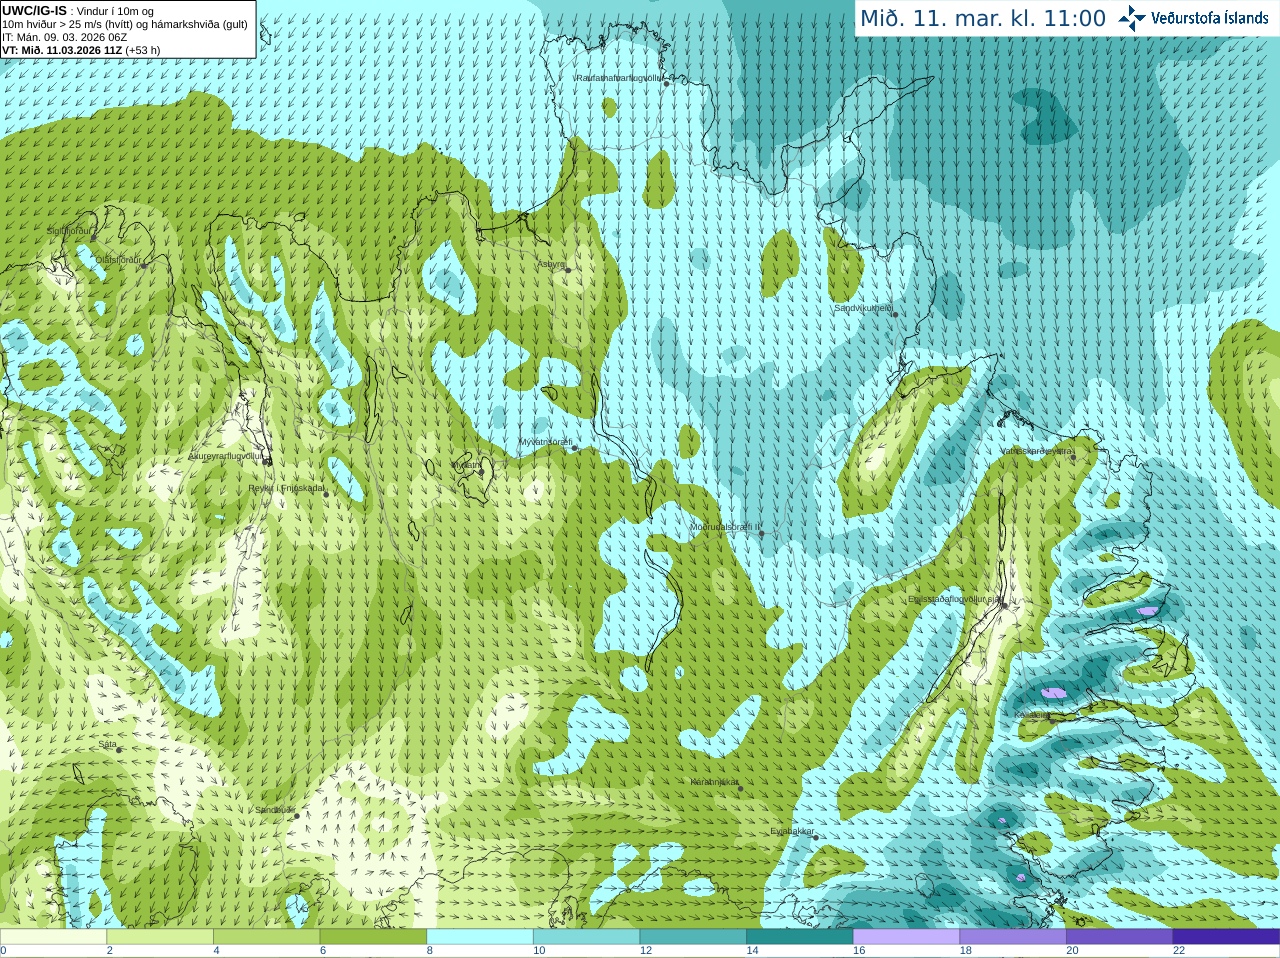The width and height of the screenshot is (1280, 958).
Task: Click the above-22 m/s dark purple swatch
Action: point(1226,937)
